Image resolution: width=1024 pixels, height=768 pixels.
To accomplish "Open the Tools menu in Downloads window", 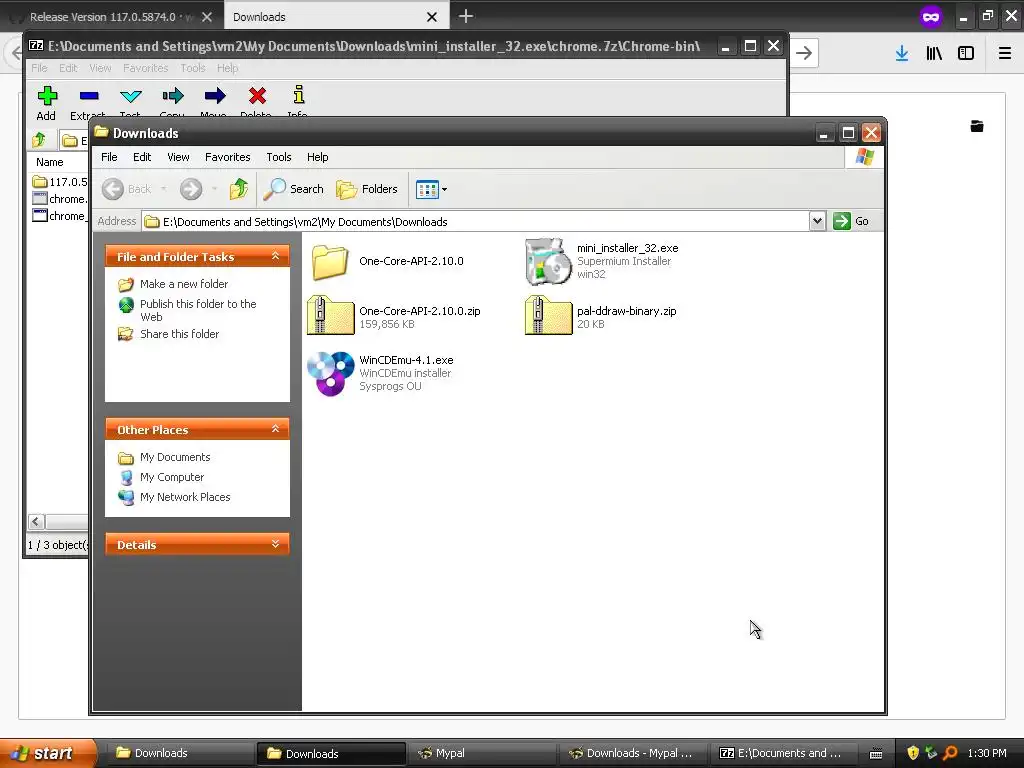I will [x=278, y=157].
